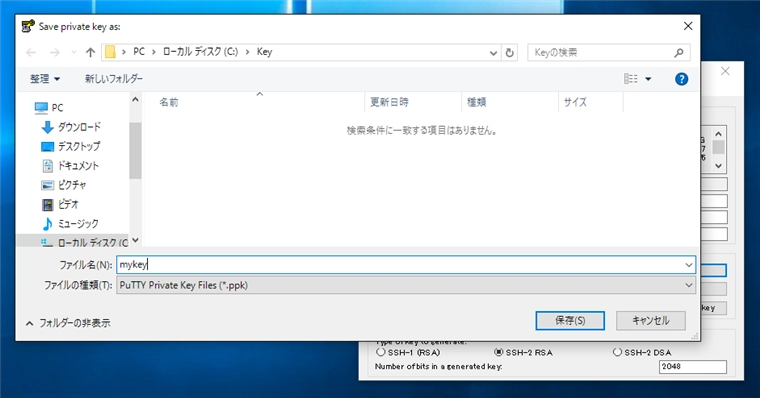760x398 pixels.
Task: Open the 整理 (Organize) menu
Action: tap(45, 79)
